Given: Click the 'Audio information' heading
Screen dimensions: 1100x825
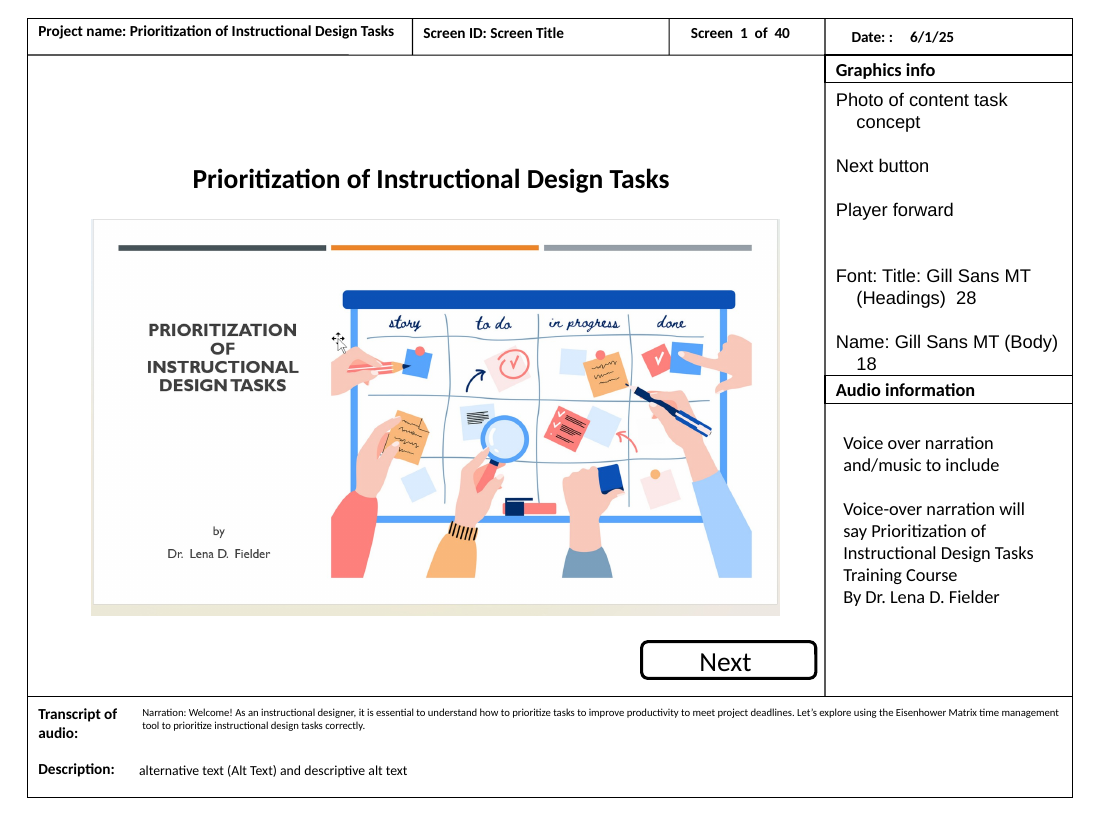Looking at the screenshot, I should coord(905,390).
